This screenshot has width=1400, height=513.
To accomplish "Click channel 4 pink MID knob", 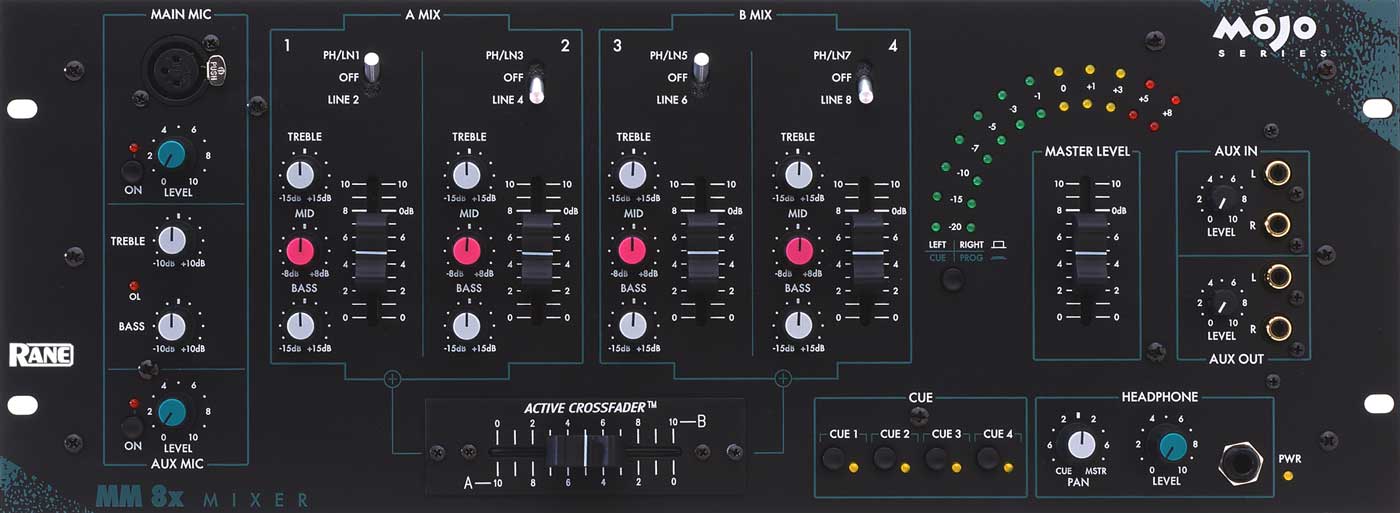I will (x=797, y=250).
